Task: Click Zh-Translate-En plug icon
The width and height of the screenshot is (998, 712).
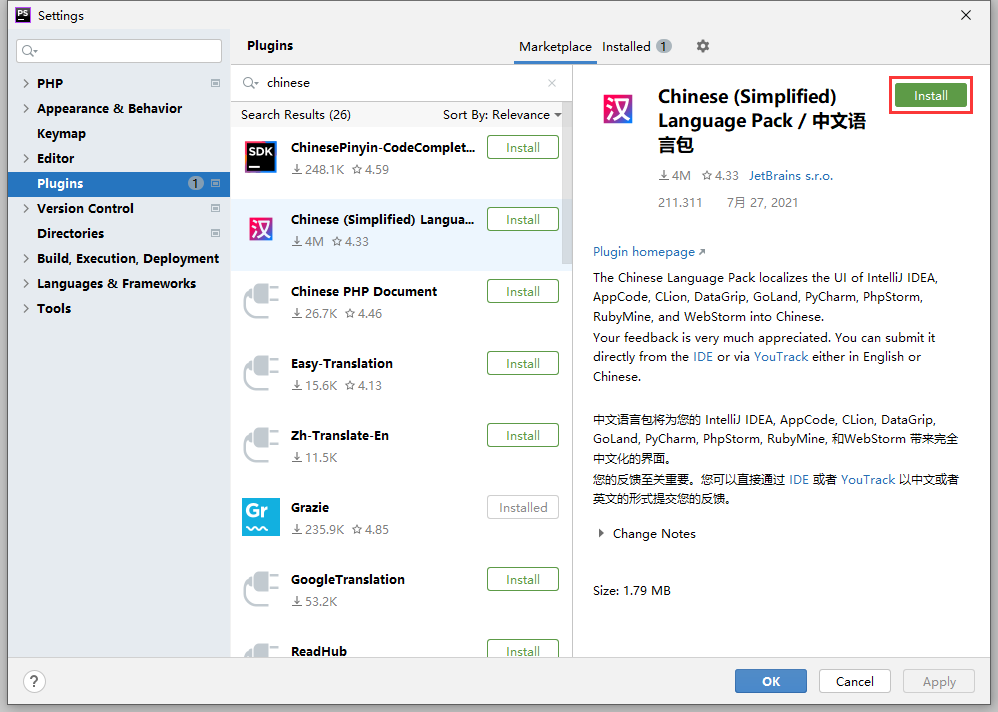Action: tap(261, 445)
